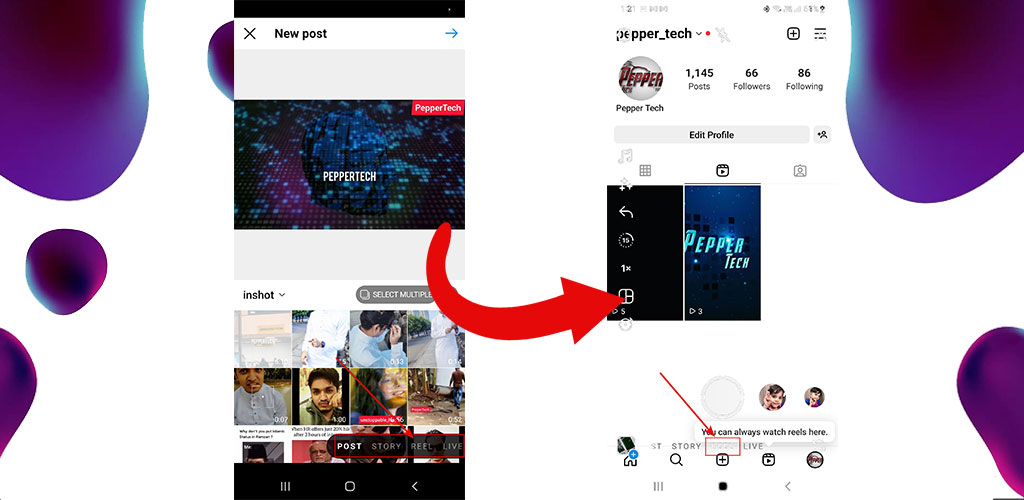Tap the 15-second timer icon

[626, 240]
